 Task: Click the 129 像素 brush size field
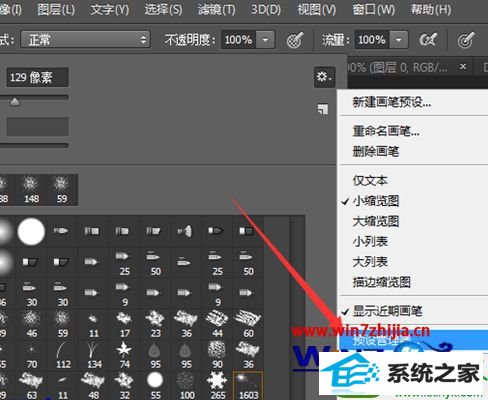click(37, 77)
